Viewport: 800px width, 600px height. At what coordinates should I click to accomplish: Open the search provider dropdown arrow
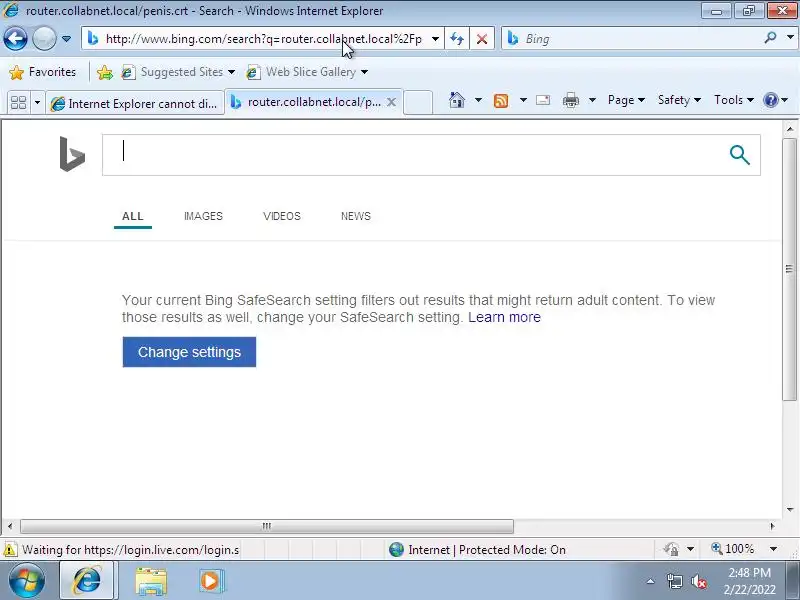point(790,37)
